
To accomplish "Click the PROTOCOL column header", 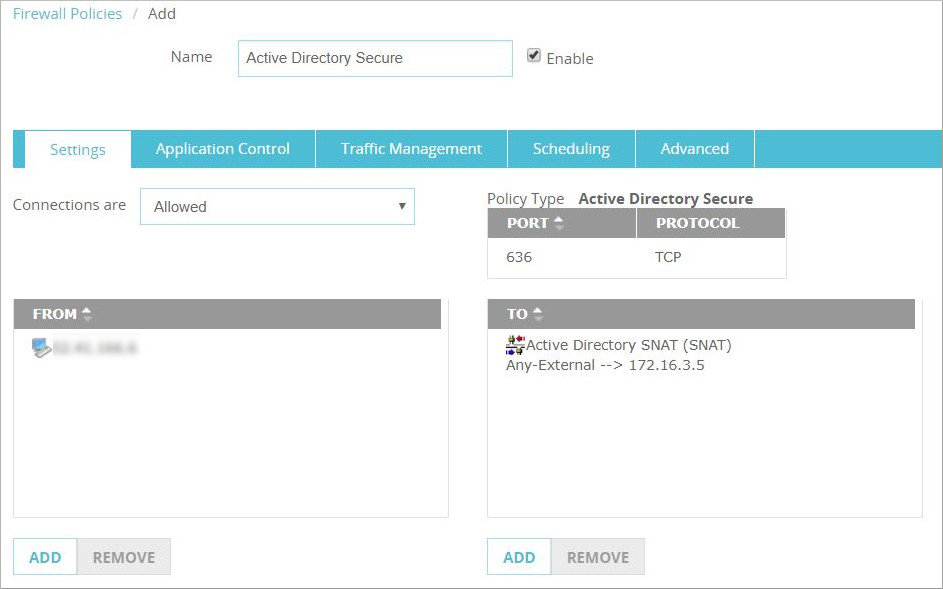I will (x=697, y=223).
